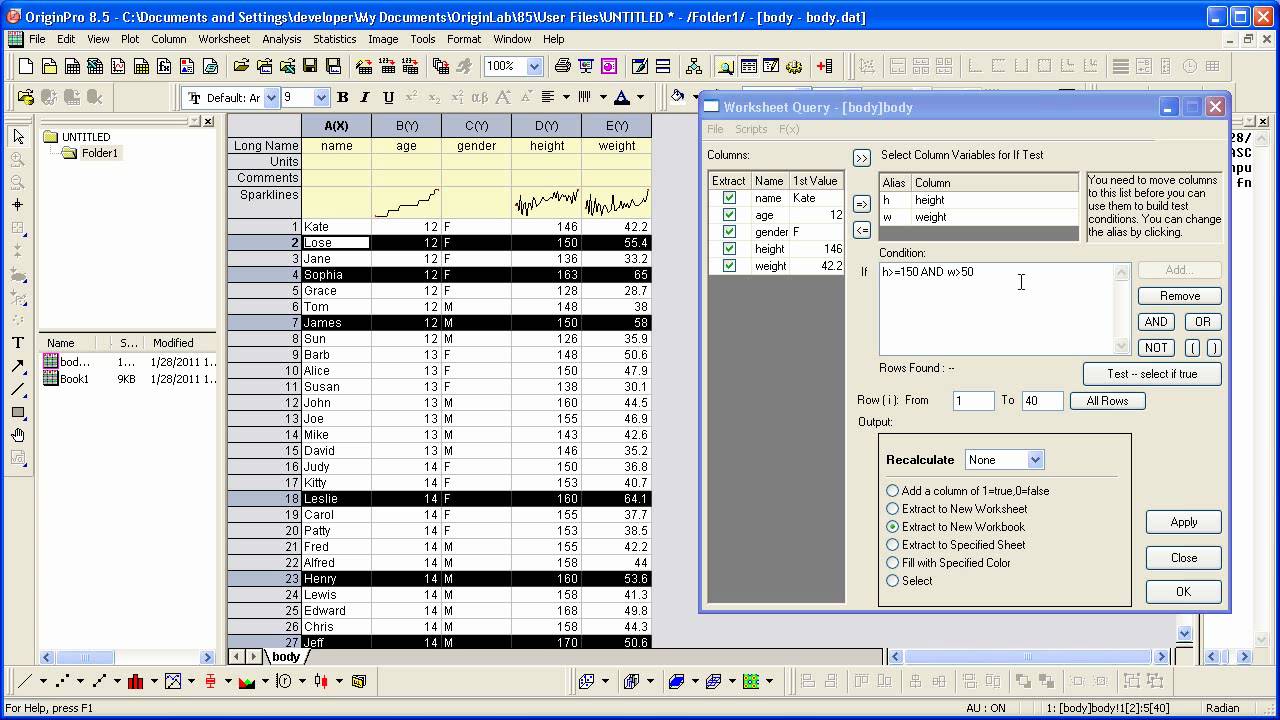Insert AND operator into condition
The height and width of the screenshot is (720, 1280).
1156,322
